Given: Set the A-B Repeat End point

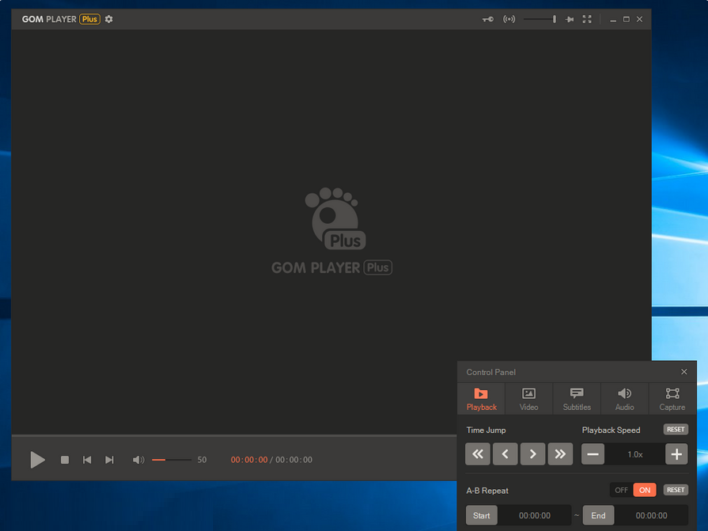Looking at the screenshot, I should tap(598, 515).
